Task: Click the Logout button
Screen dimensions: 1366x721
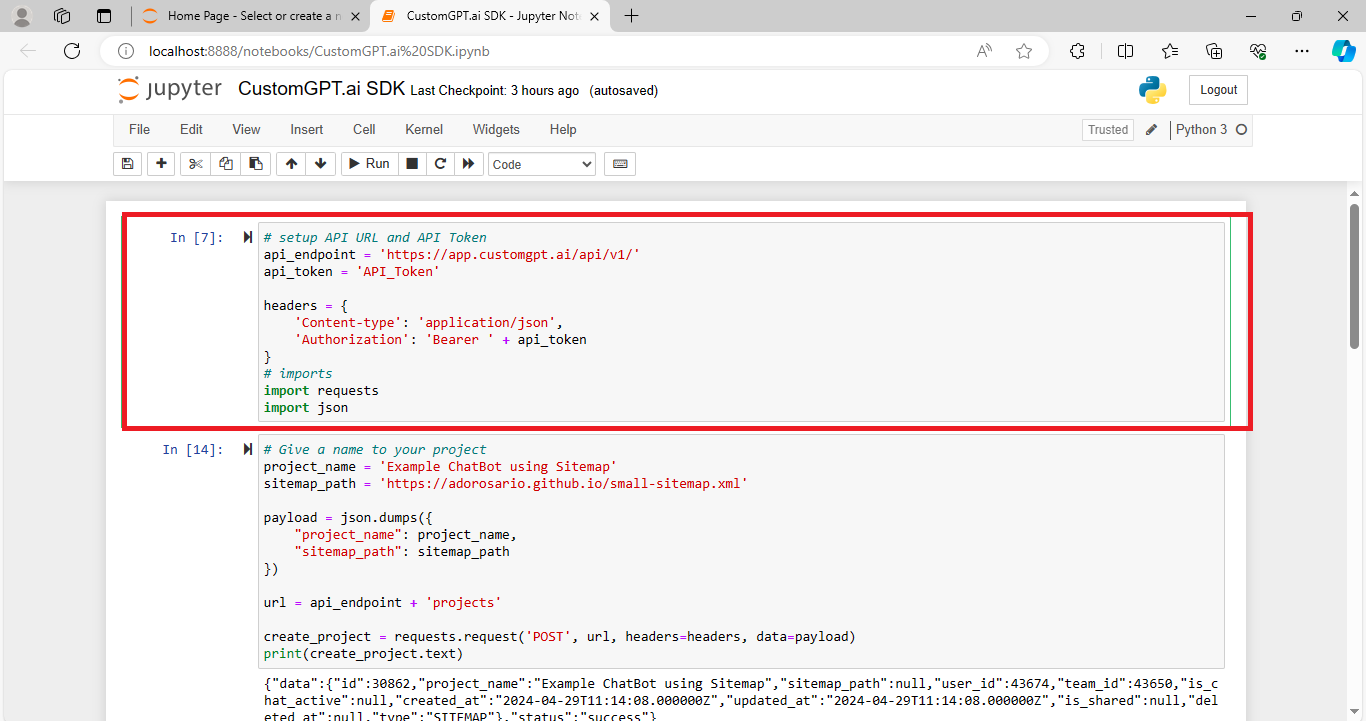Action: 1218,89
